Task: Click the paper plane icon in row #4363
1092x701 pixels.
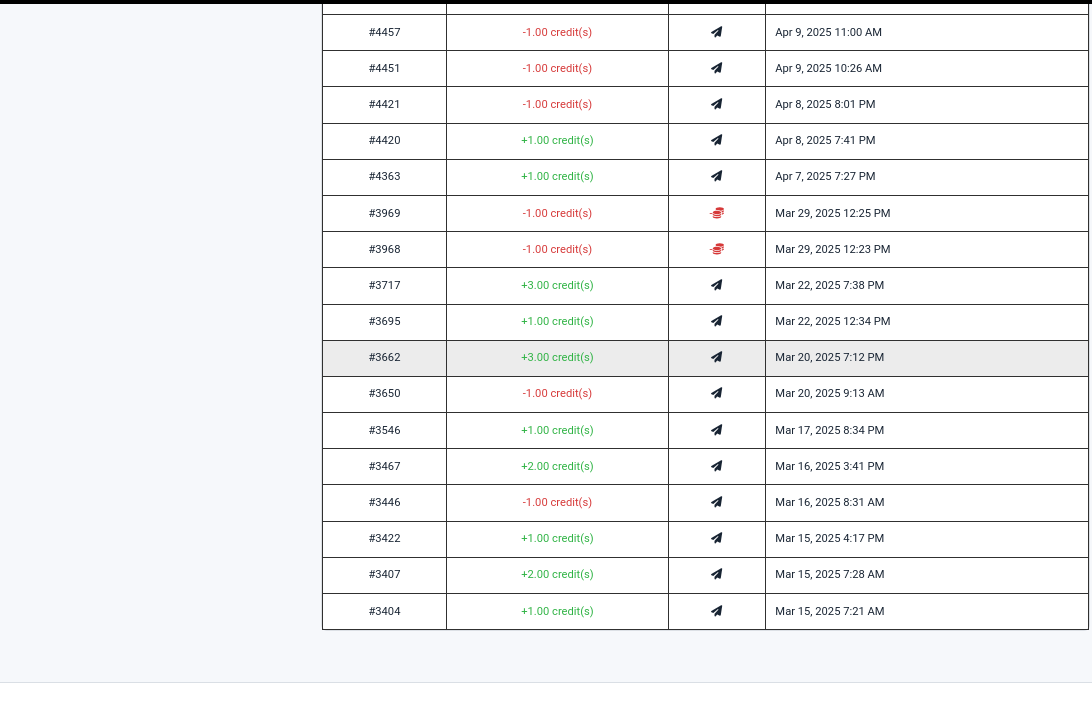Action: pos(717,176)
